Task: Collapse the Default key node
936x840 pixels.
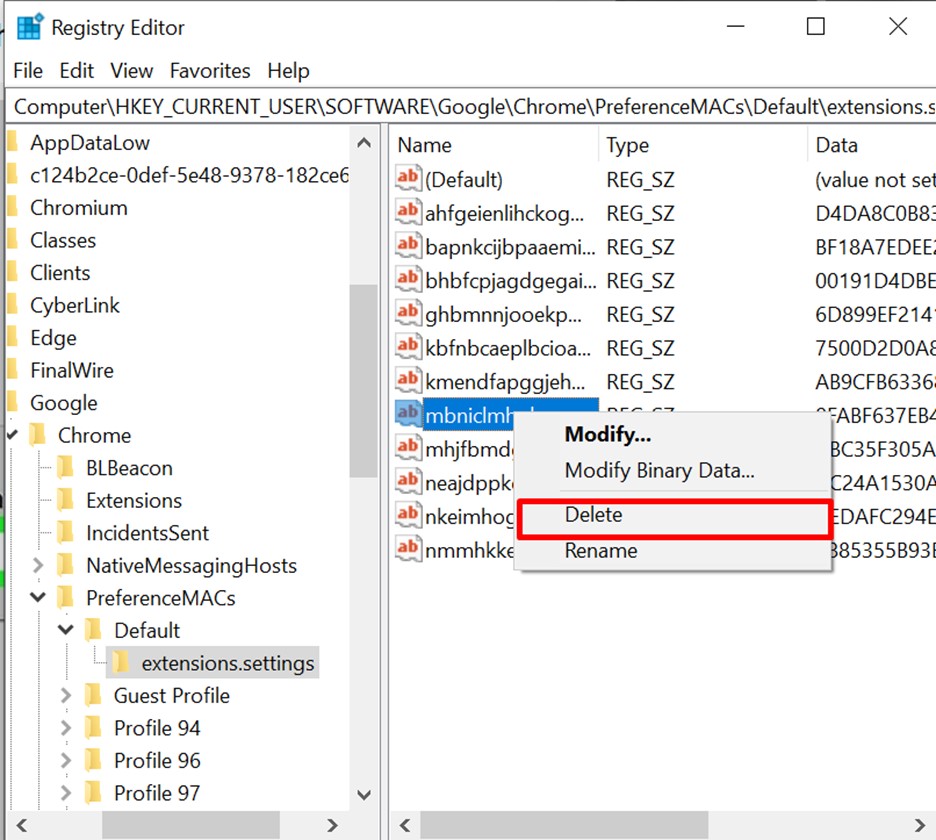Action: tap(66, 630)
